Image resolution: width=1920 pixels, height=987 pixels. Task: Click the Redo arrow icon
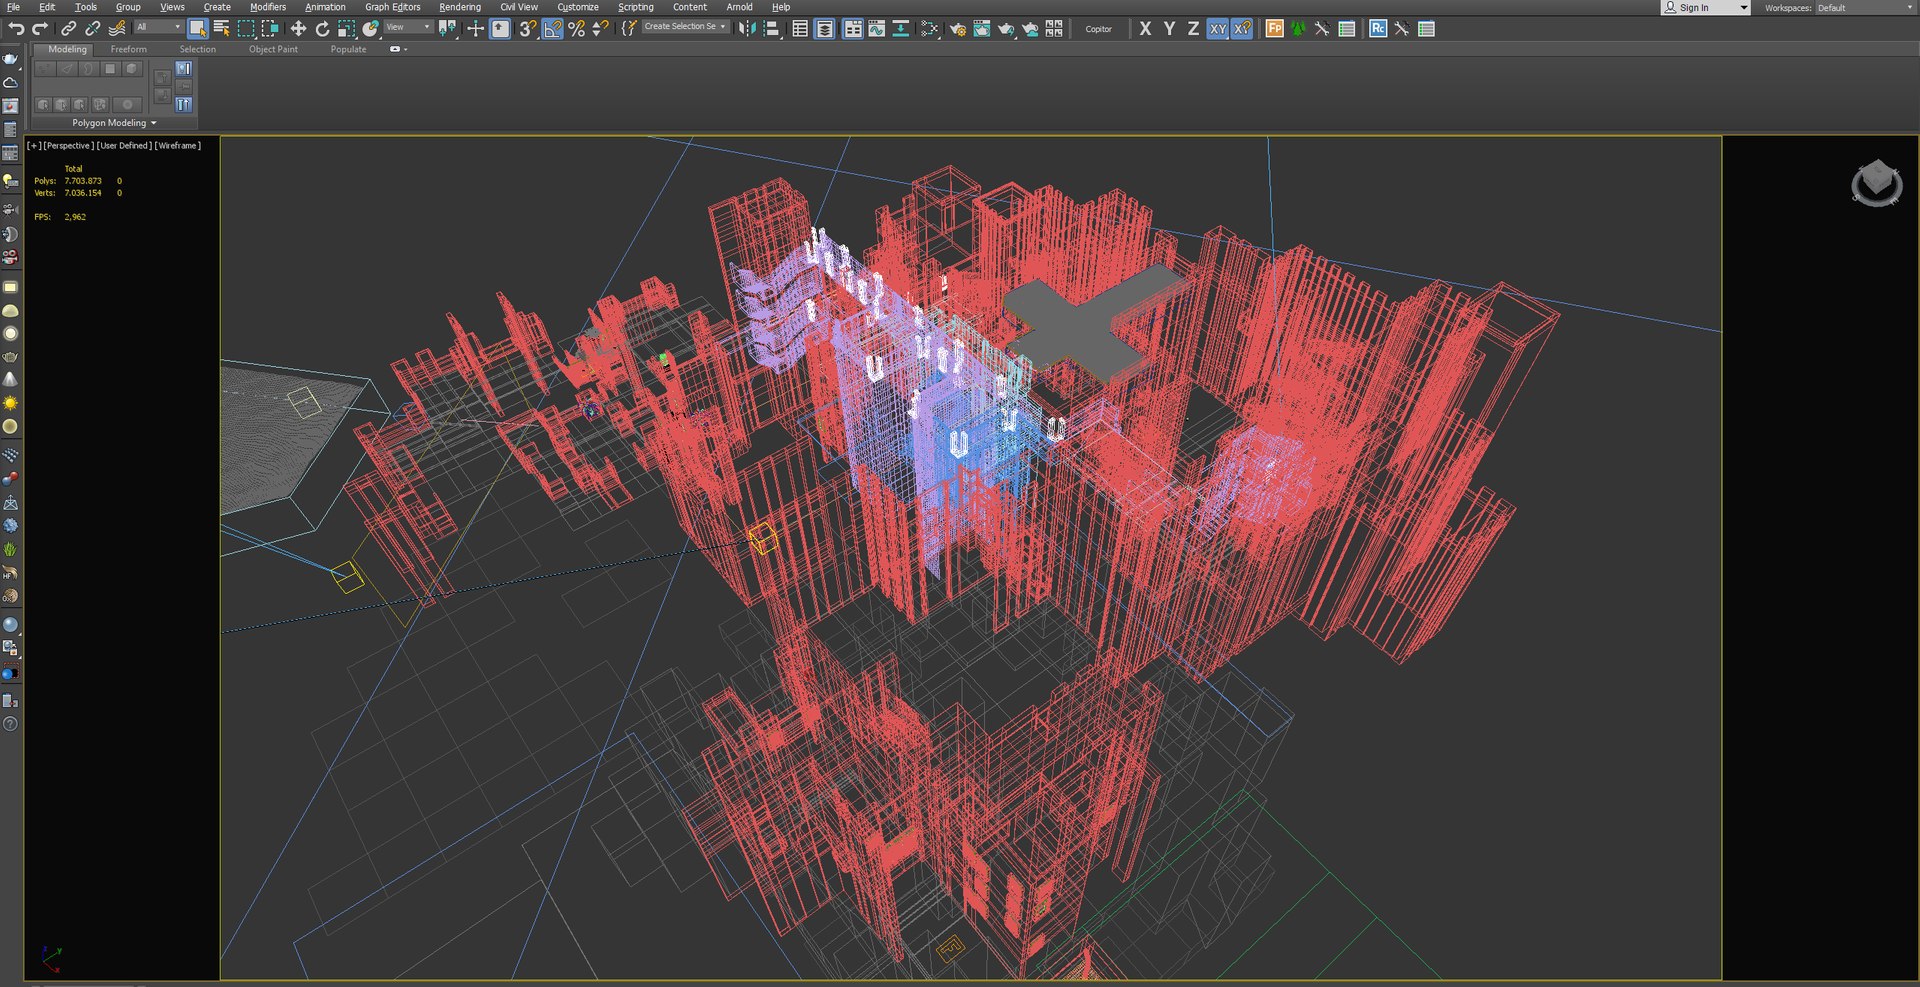(41, 29)
